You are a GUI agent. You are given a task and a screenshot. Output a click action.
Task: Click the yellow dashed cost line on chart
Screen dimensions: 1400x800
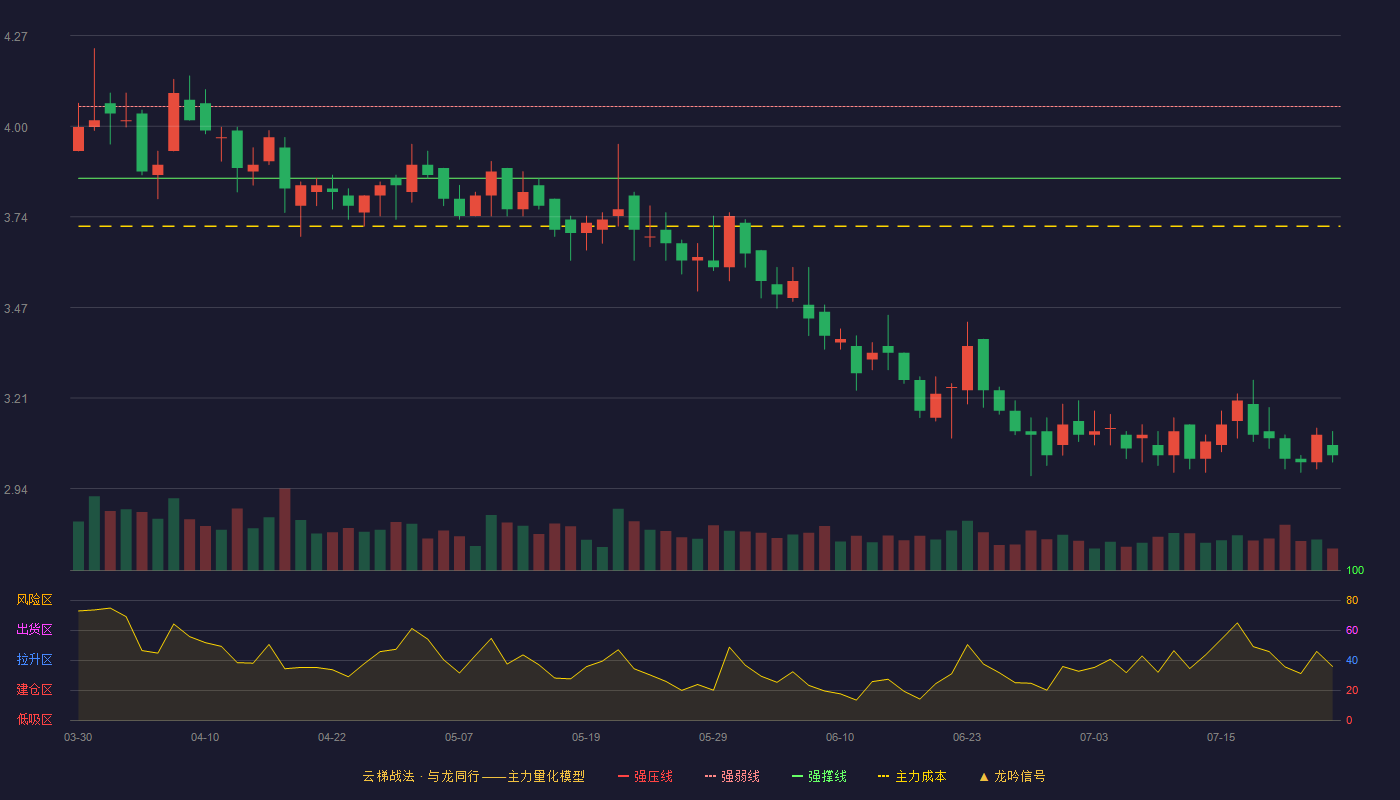[709, 226]
